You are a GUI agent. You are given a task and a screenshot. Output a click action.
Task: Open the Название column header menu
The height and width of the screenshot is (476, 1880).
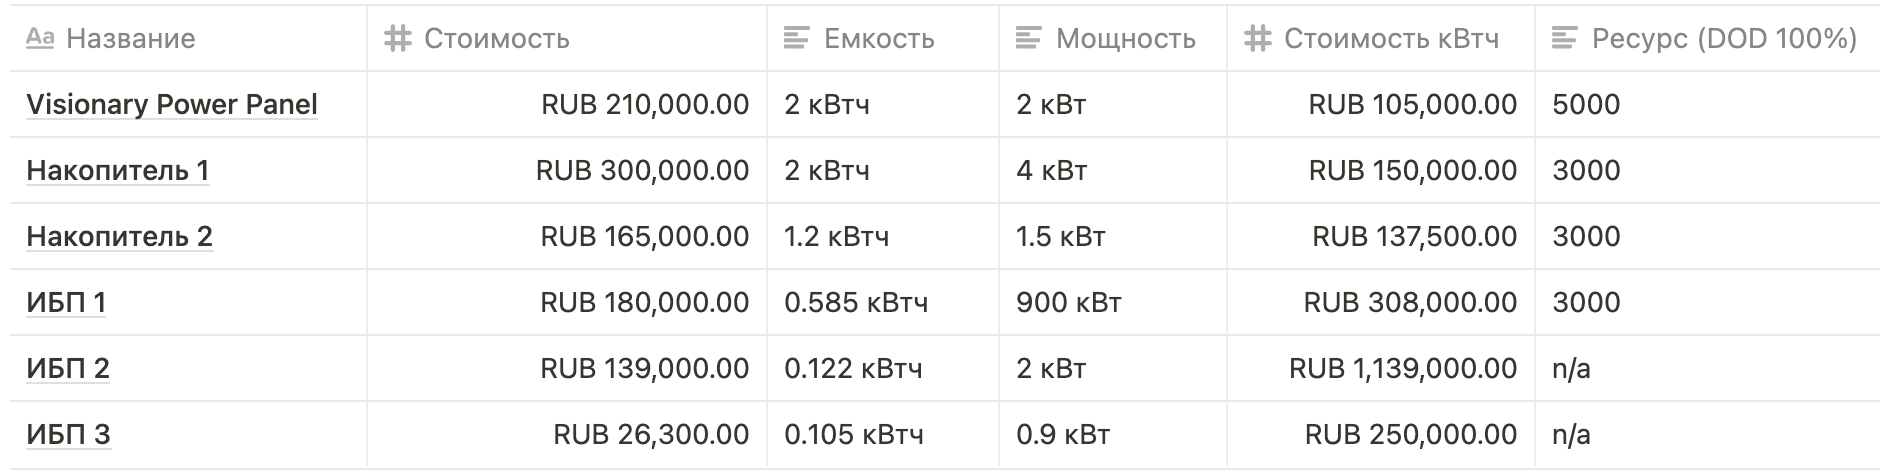point(188,38)
